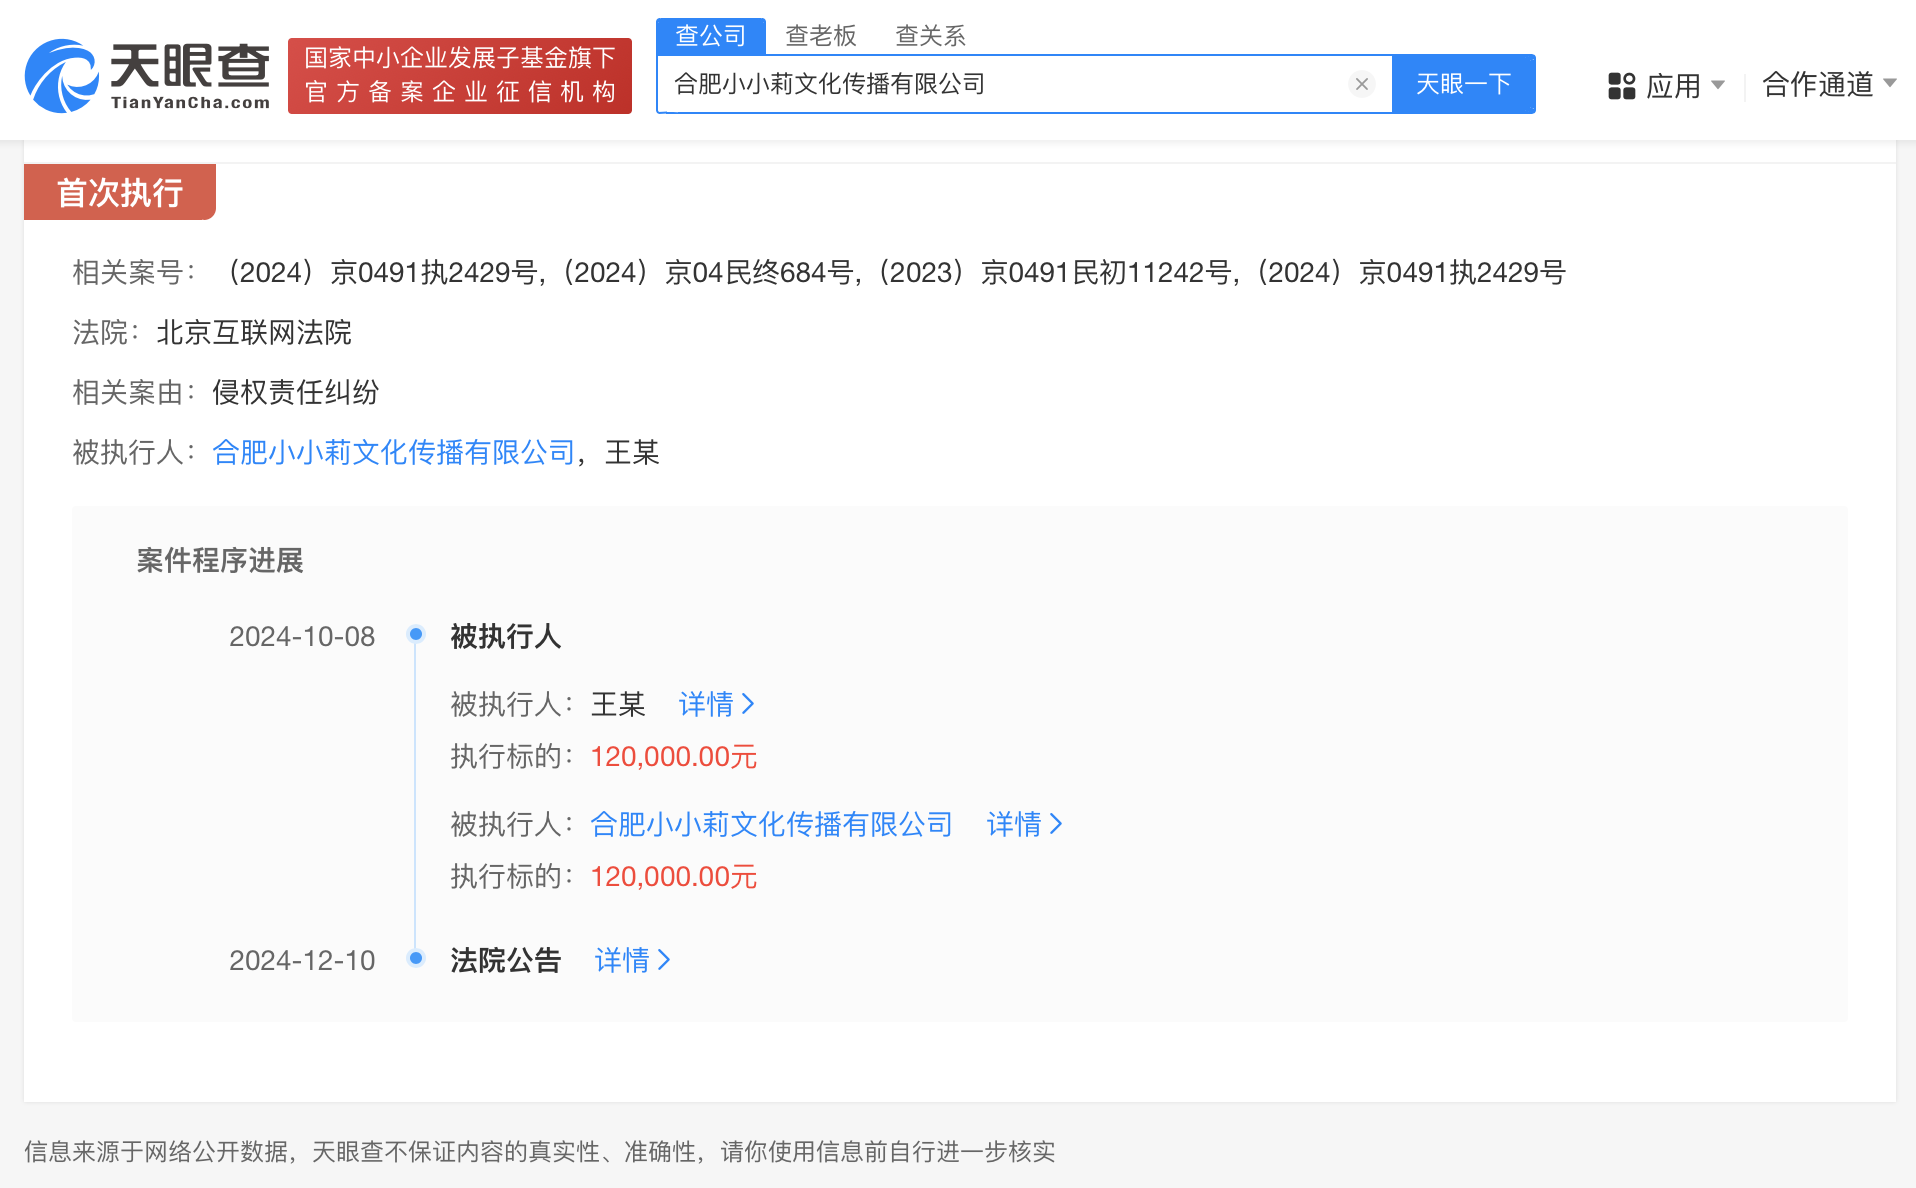Open the 应用 menu label
This screenshot has width=1916, height=1188.
(x=1673, y=86)
